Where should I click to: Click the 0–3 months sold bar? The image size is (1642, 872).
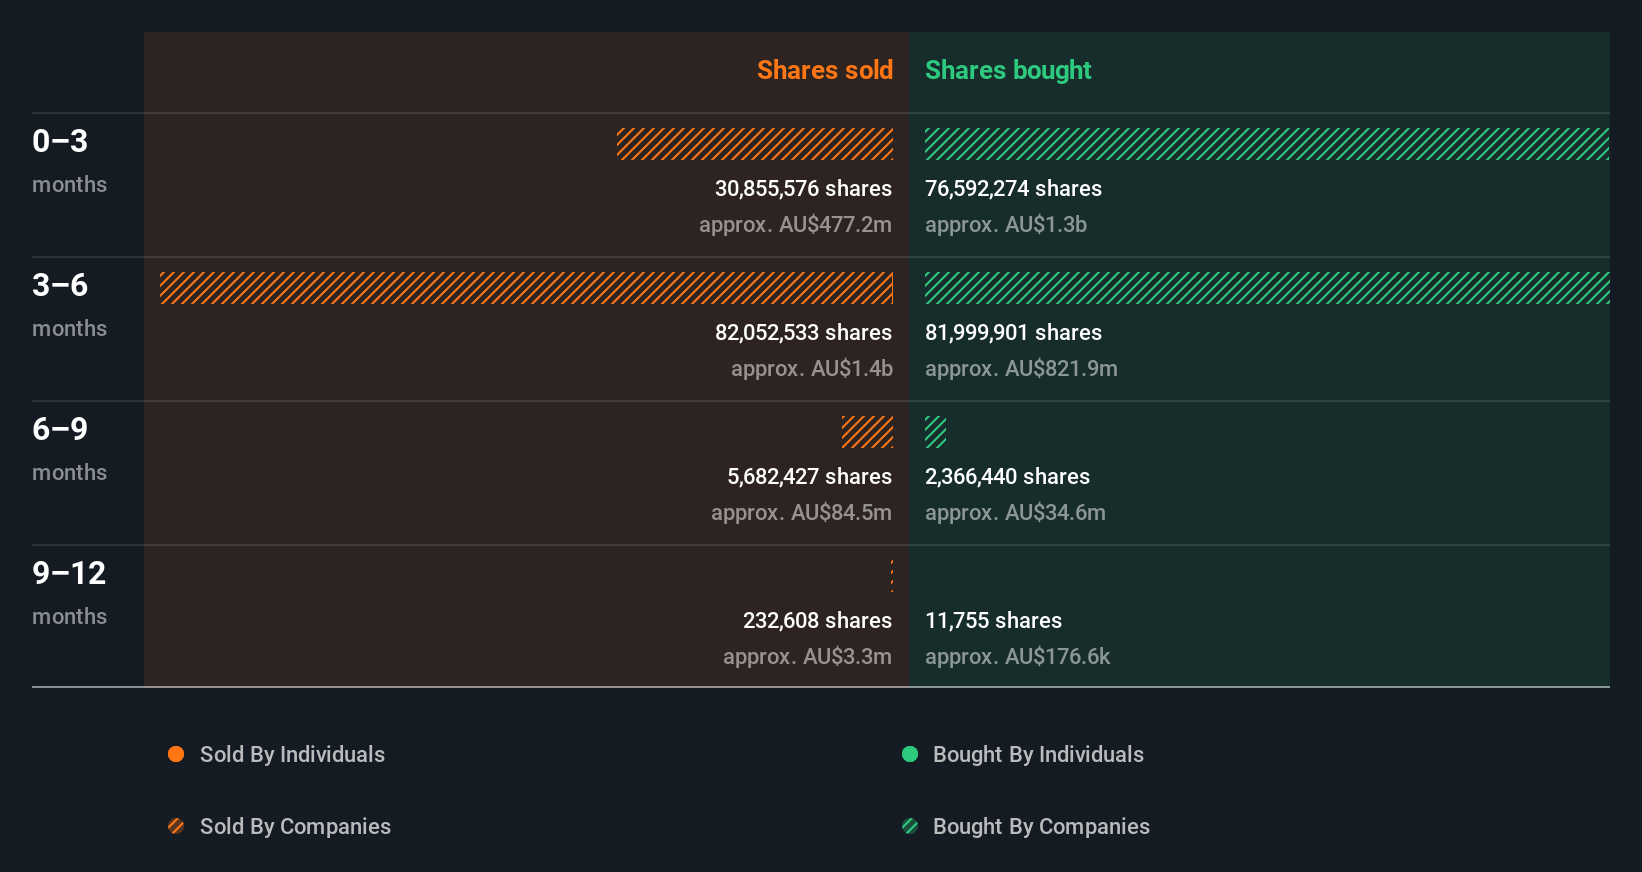click(755, 144)
